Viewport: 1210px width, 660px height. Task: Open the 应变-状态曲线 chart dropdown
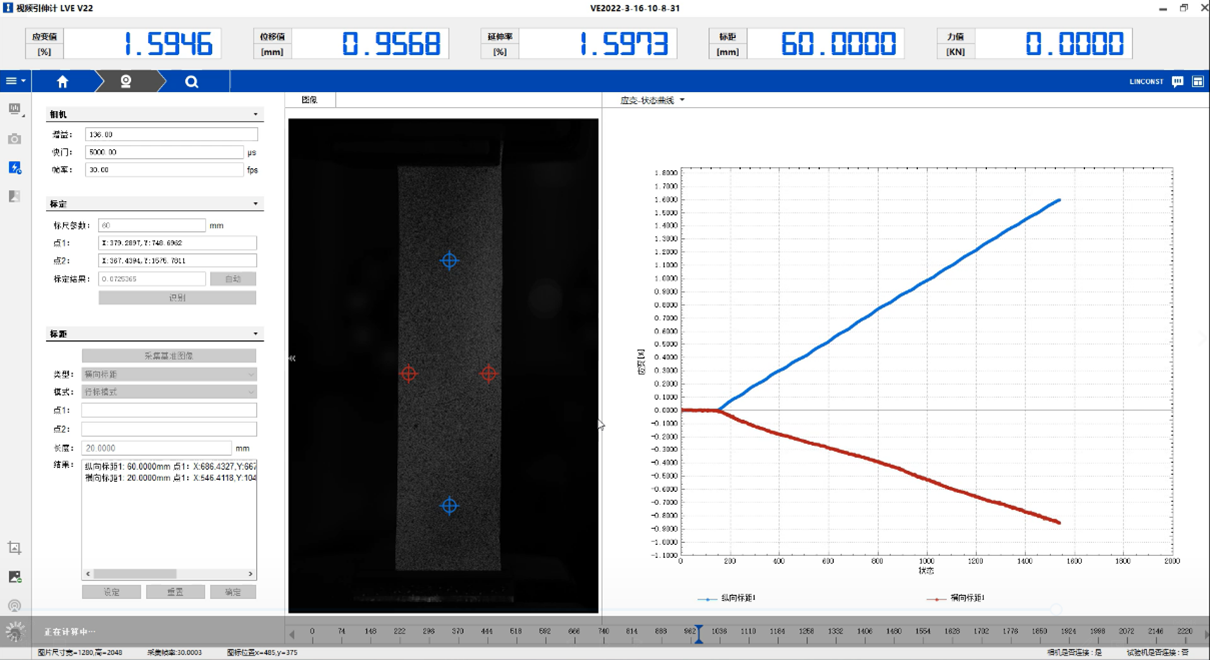click(x=682, y=100)
